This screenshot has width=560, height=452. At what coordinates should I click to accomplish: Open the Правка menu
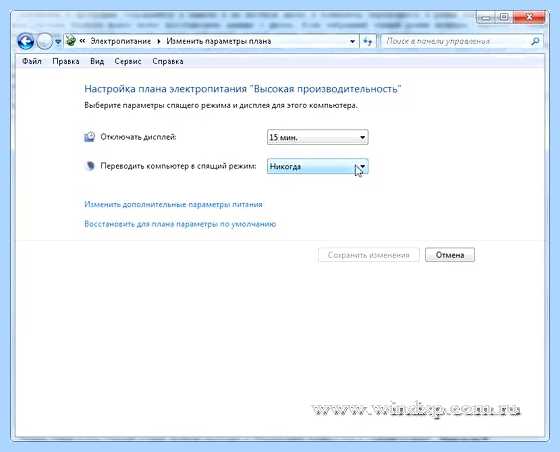tap(66, 61)
